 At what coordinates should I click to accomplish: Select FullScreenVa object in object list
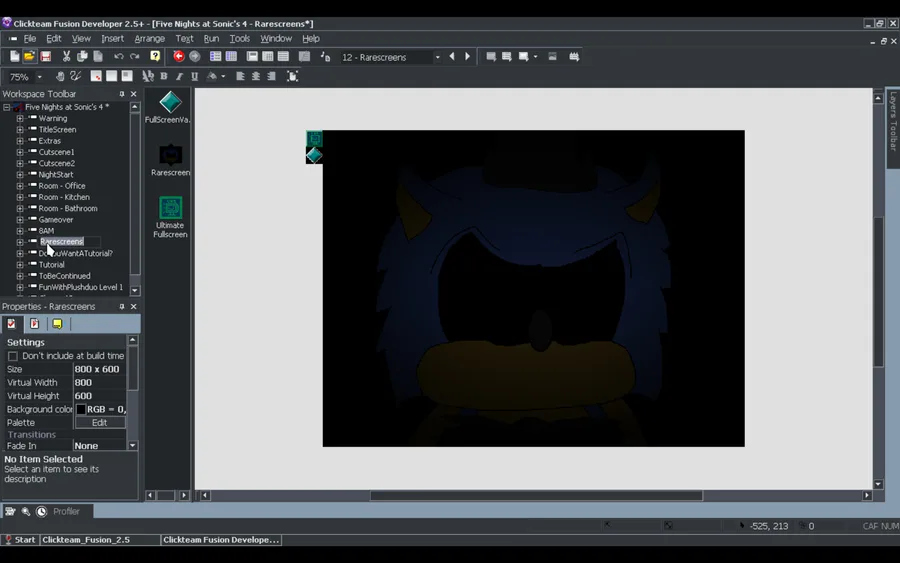(x=169, y=107)
